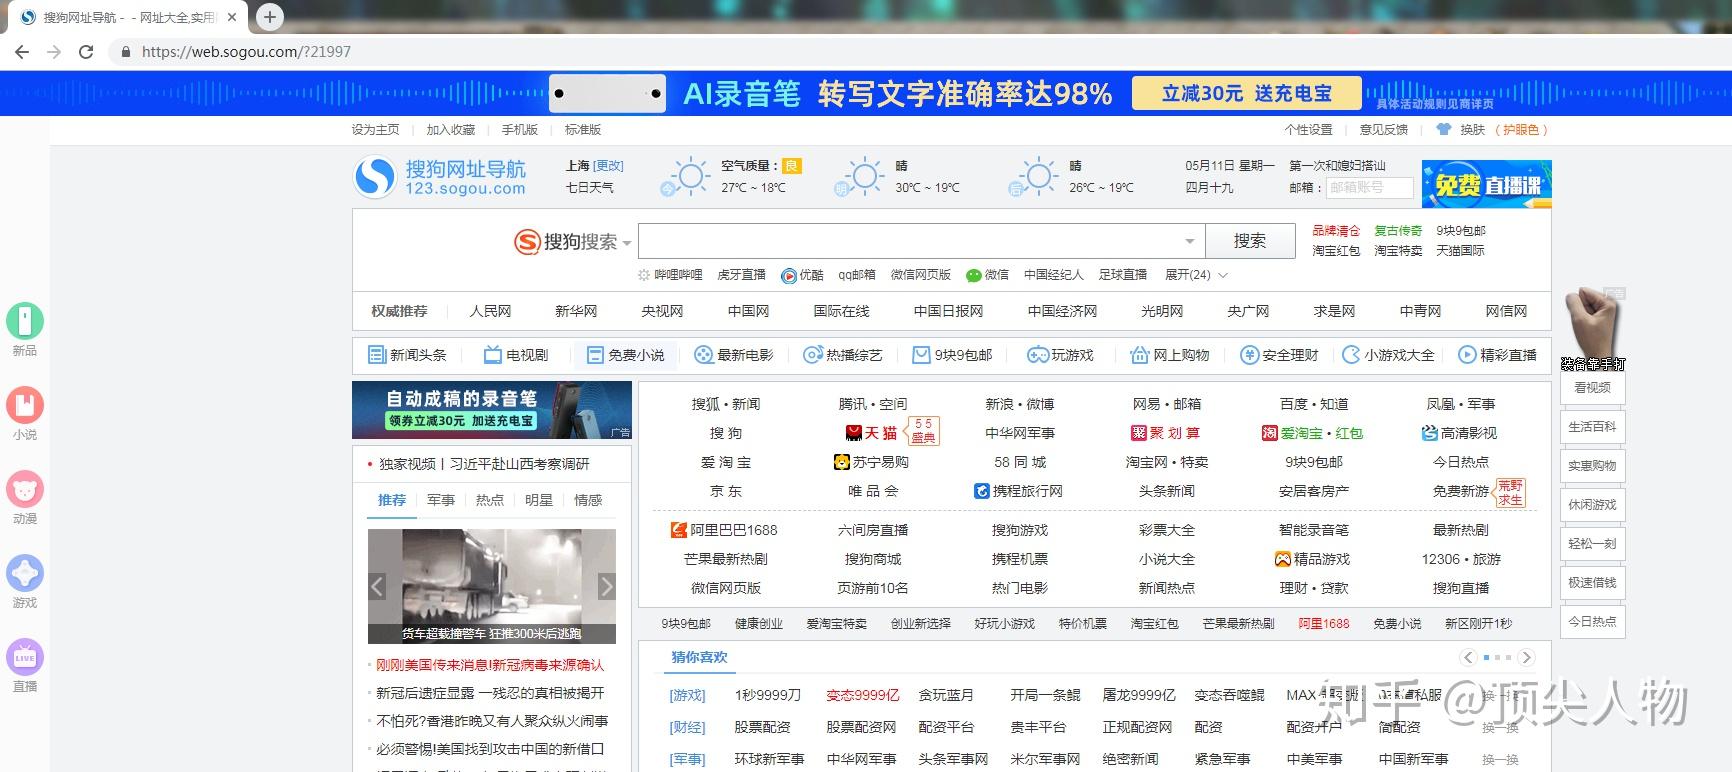Viewport: 1732px width, 772px height.
Task: Click the 安全理财 yen icon
Action: [x=1249, y=355]
